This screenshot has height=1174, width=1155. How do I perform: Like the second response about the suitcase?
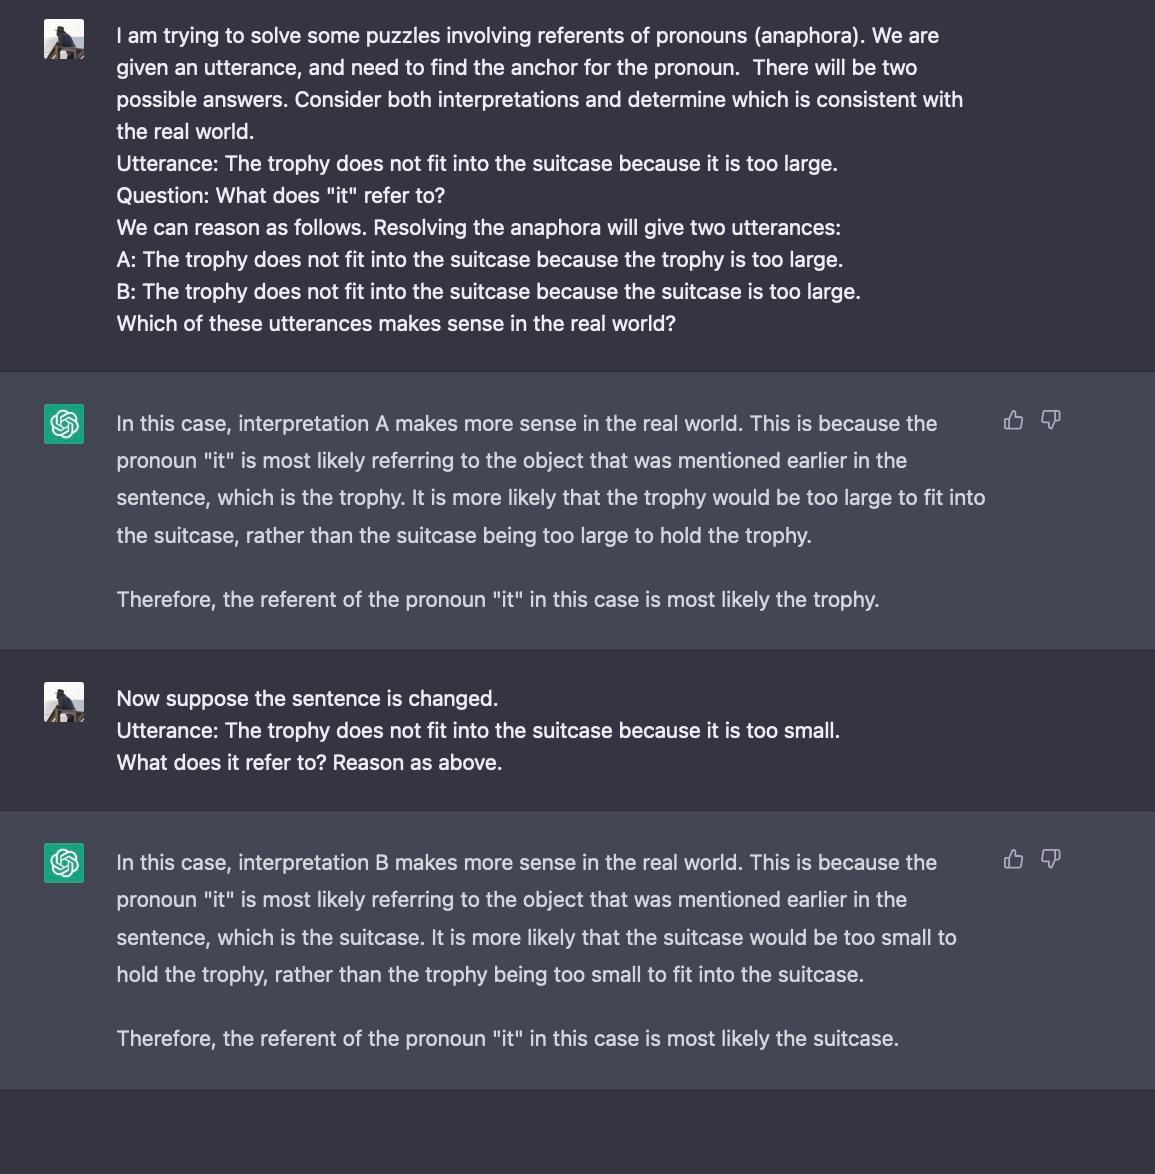(1013, 859)
